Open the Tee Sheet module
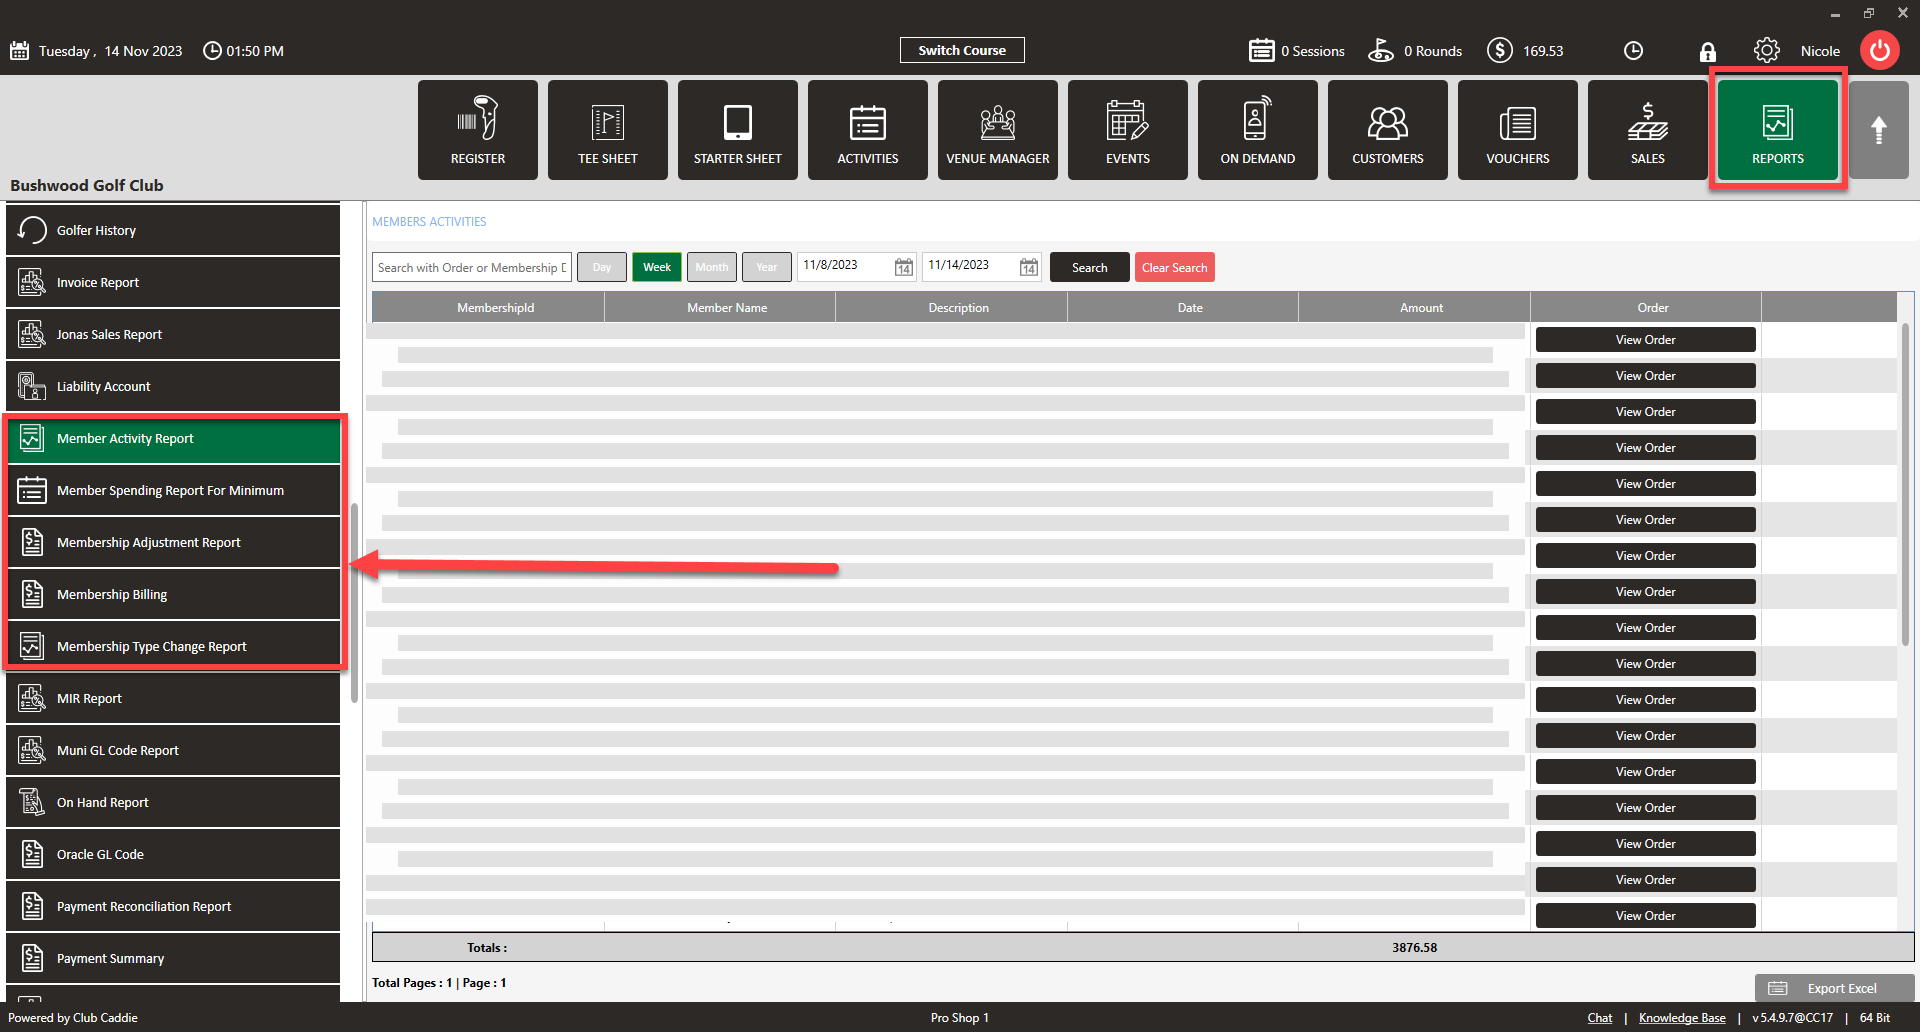The image size is (1920, 1032). click(x=607, y=130)
